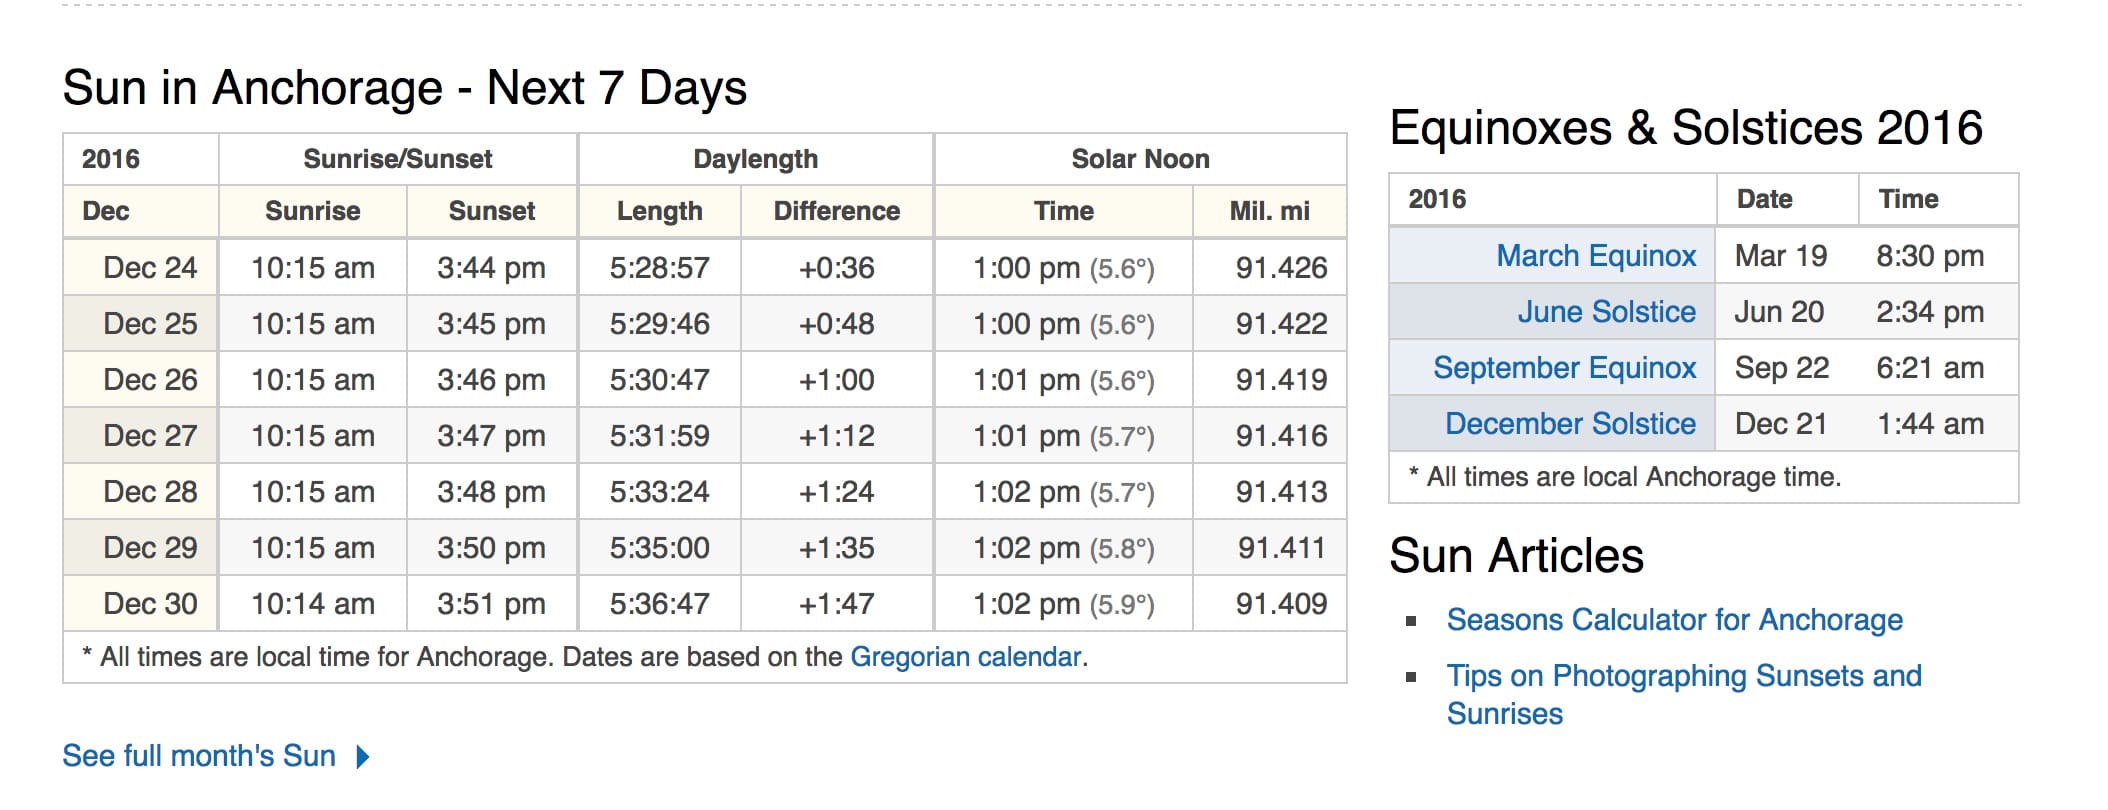Click the Daylength Length column header
Viewport: 2108px width, 810px height.
click(660, 211)
